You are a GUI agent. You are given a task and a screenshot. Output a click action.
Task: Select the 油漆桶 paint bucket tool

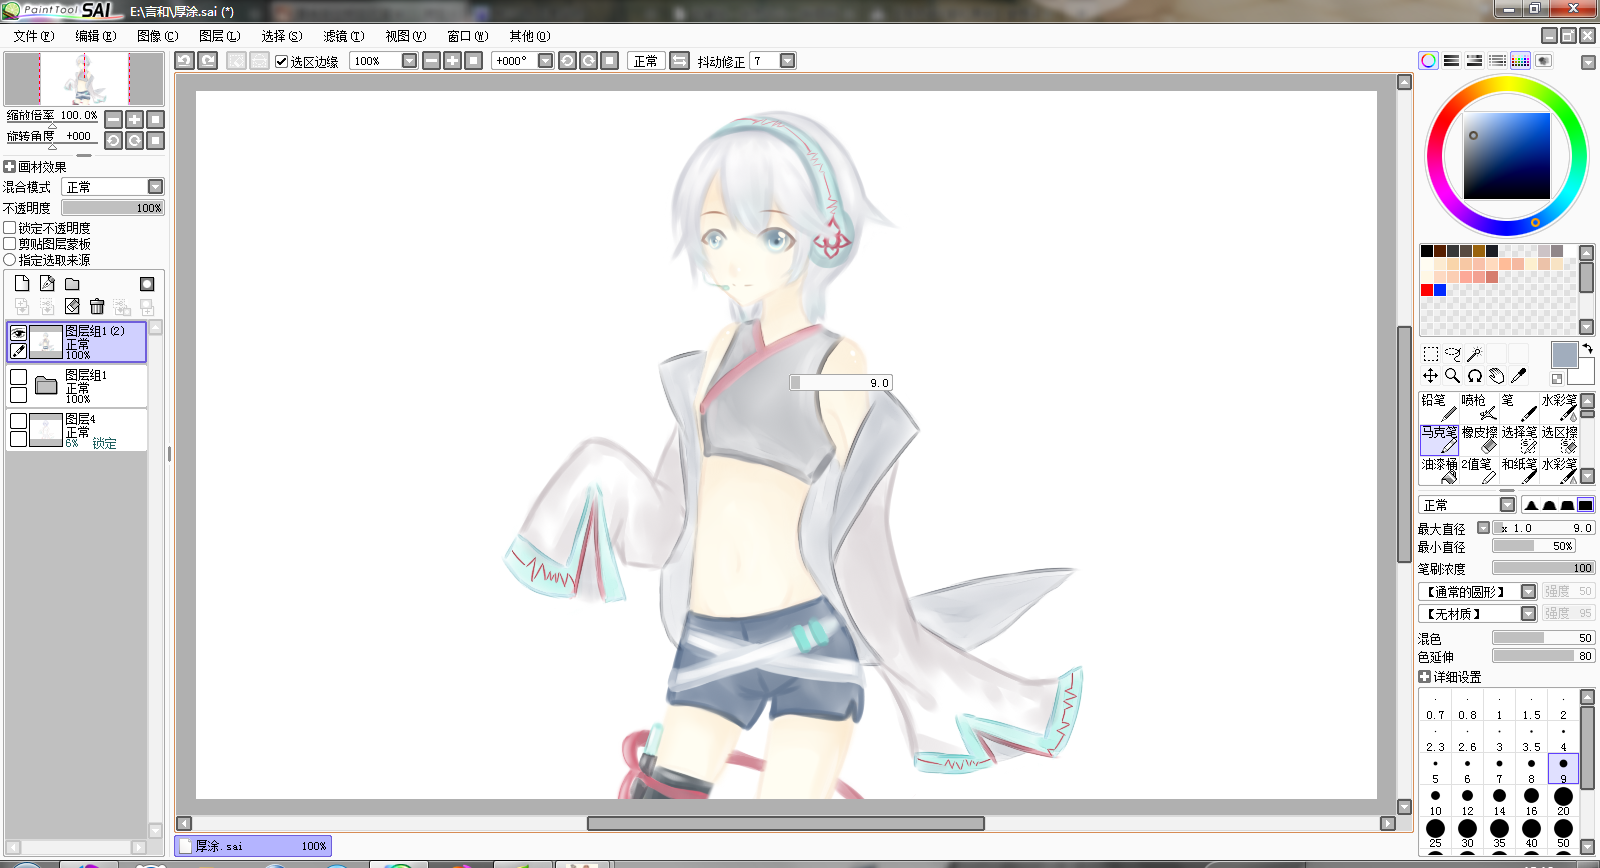[x=1439, y=471]
